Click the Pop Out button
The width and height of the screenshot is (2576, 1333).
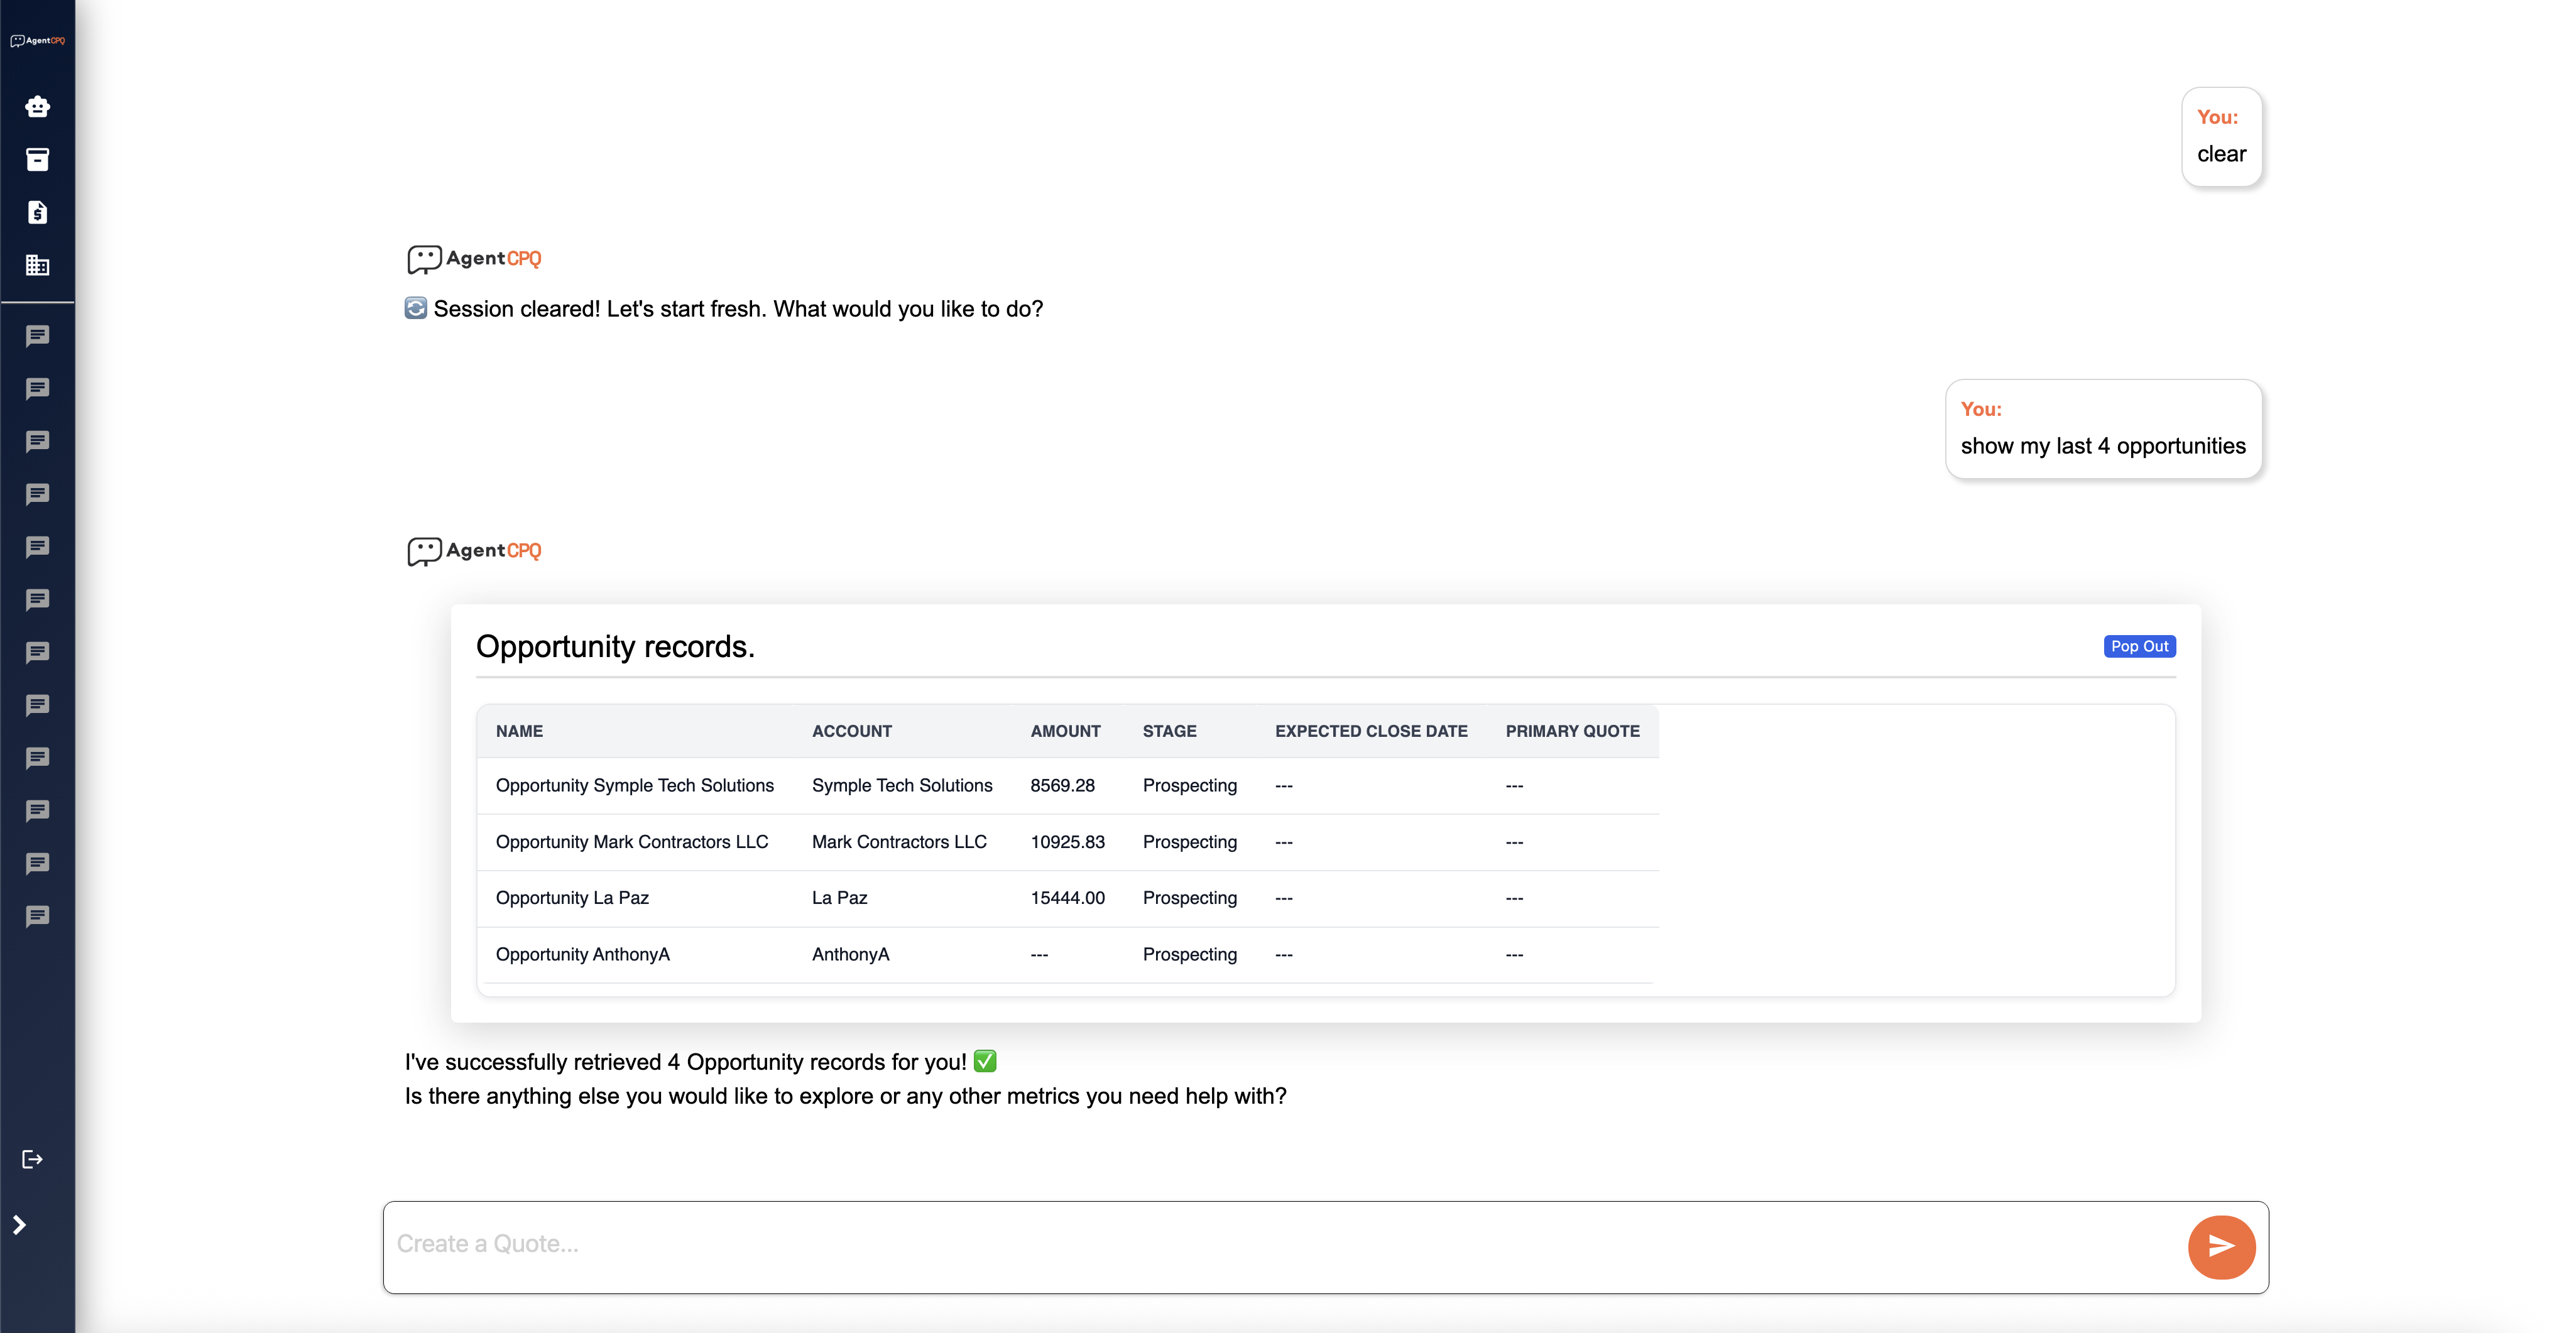pos(2139,646)
